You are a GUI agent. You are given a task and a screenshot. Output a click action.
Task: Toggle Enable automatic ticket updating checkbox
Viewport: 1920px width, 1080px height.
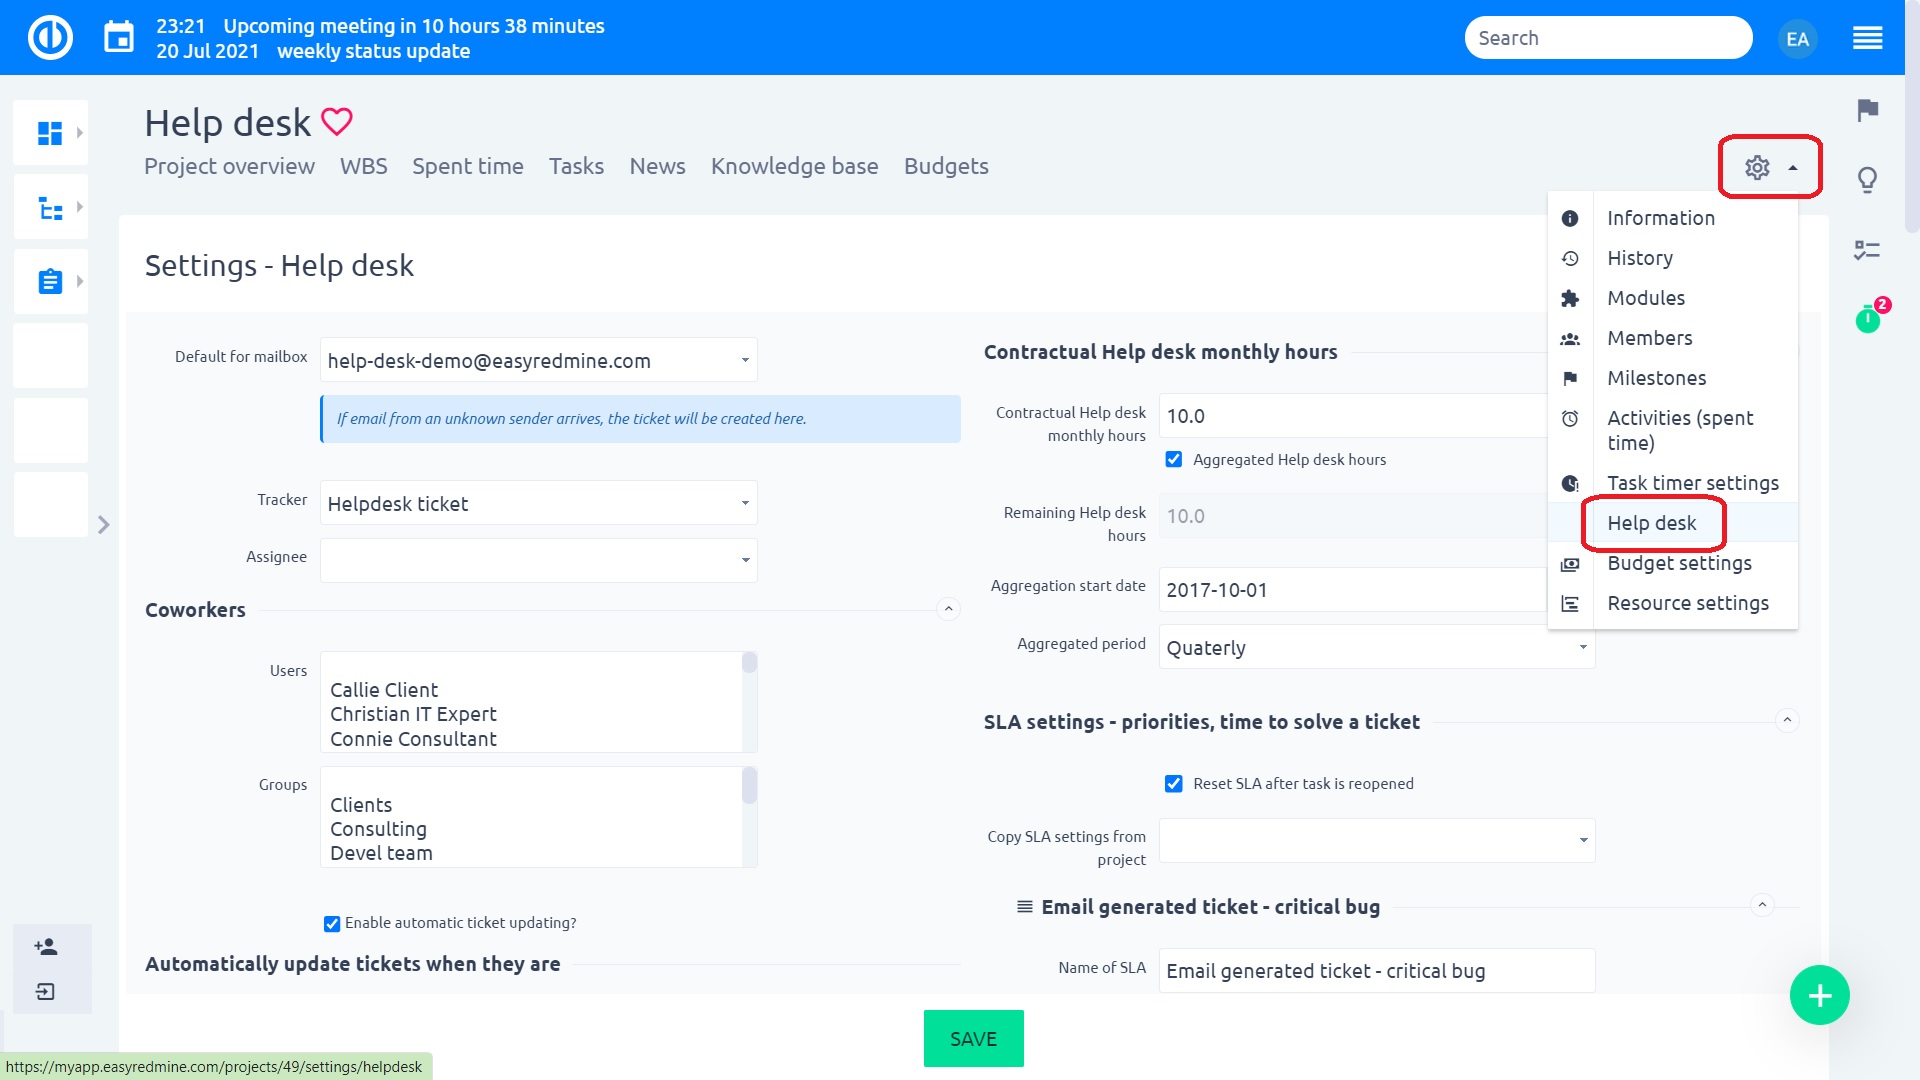coord(332,924)
